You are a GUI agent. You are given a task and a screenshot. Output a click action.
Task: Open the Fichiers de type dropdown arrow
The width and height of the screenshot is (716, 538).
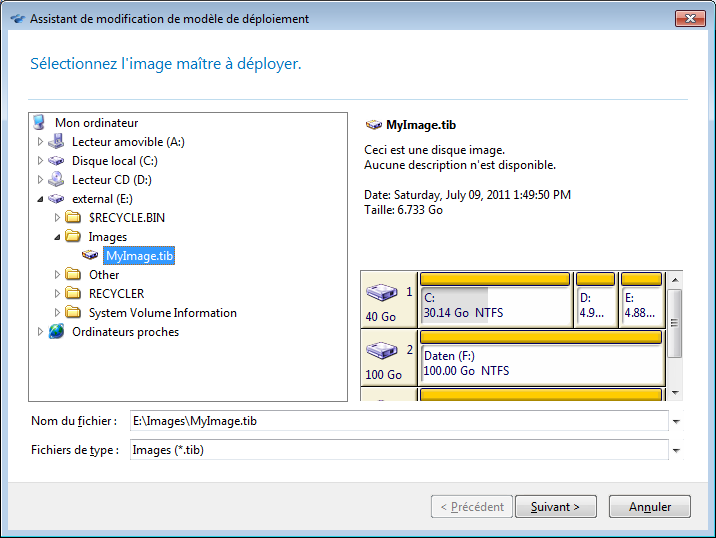tap(677, 451)
